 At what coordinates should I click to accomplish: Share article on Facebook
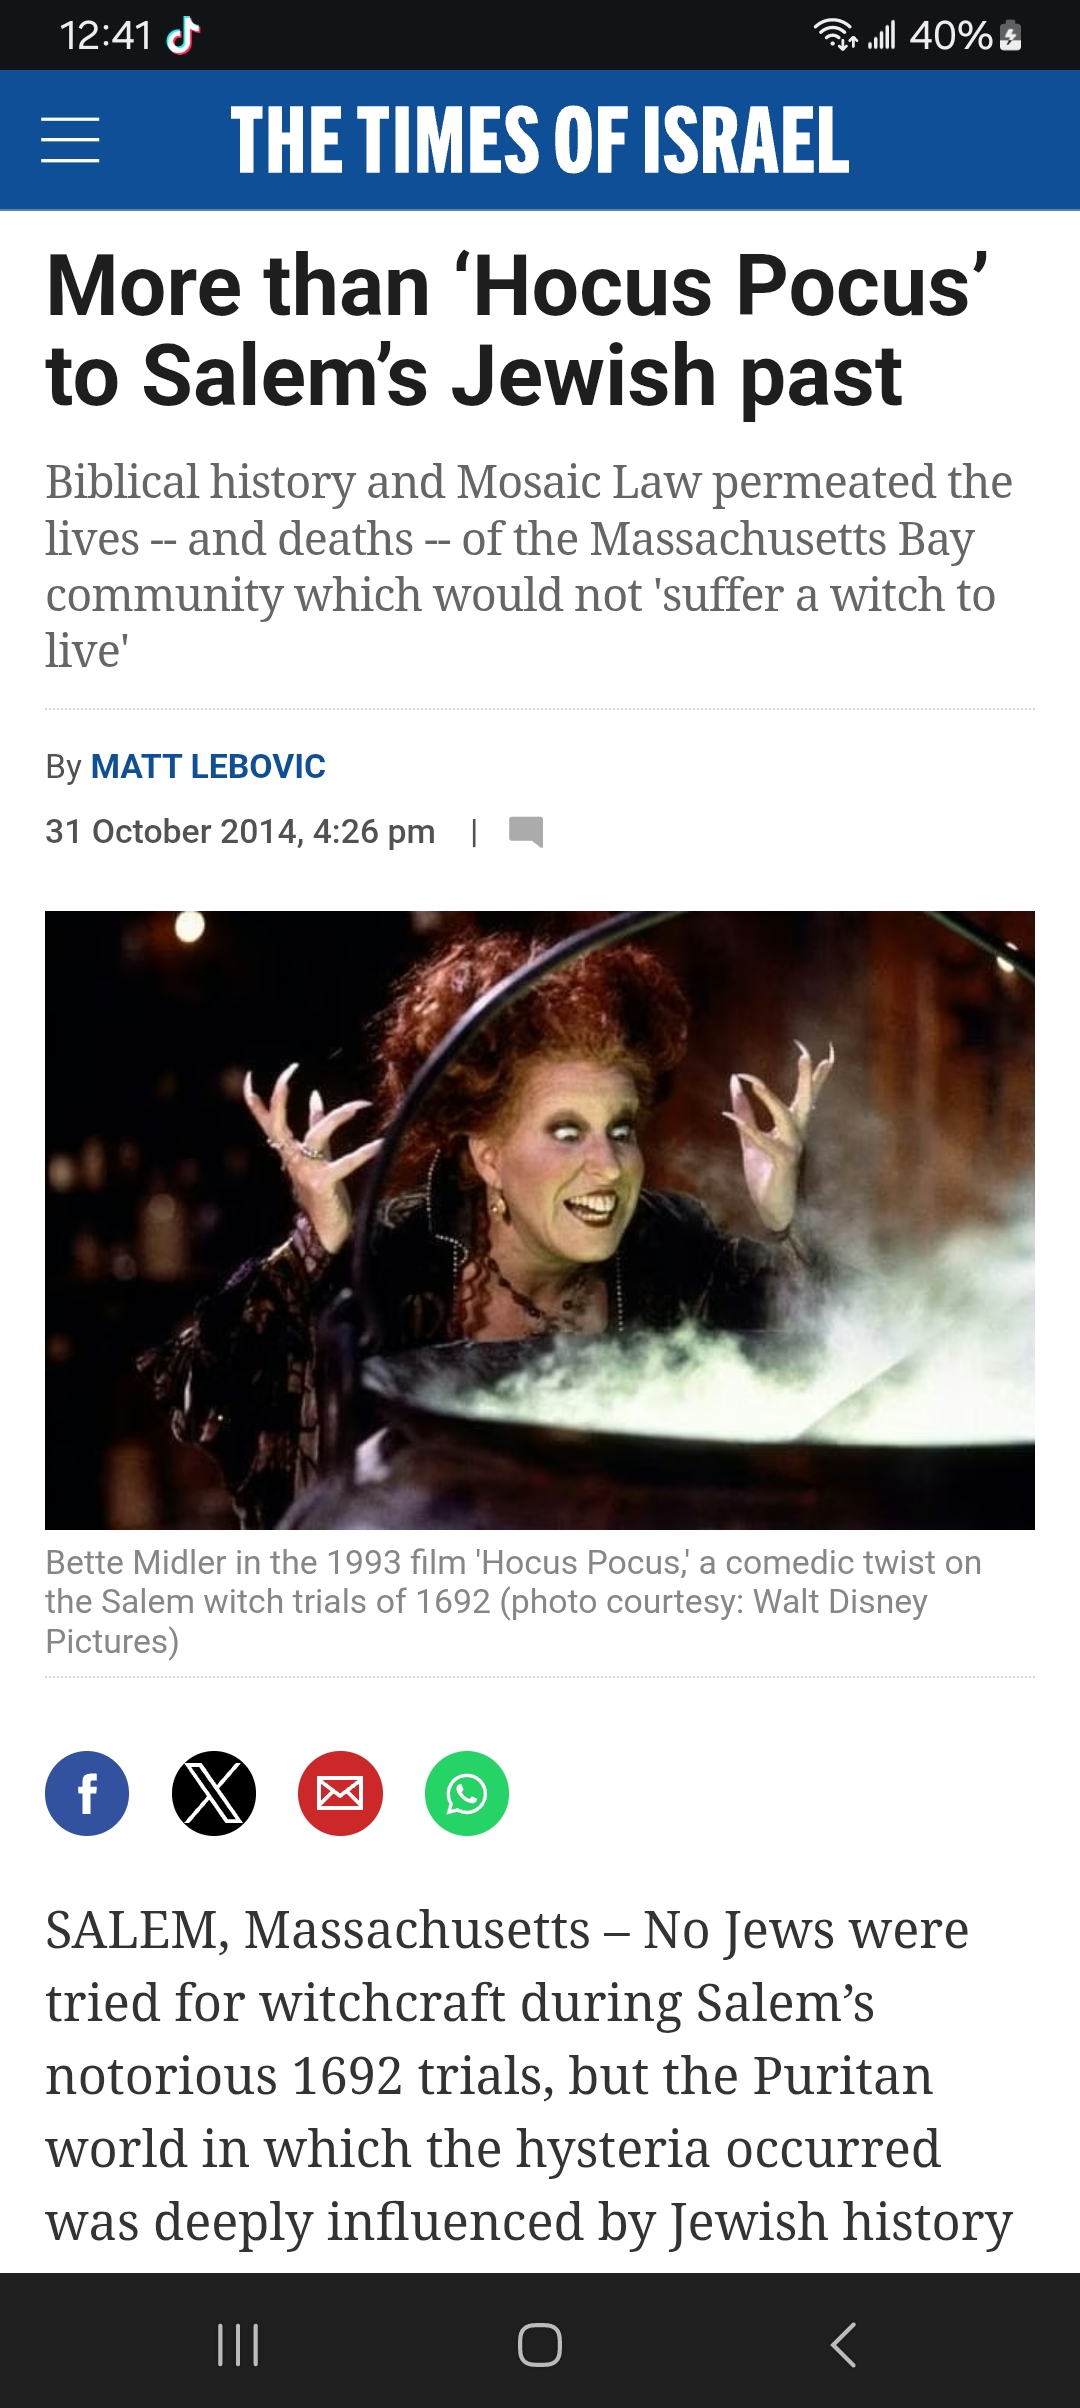(x=87, y=1793)
